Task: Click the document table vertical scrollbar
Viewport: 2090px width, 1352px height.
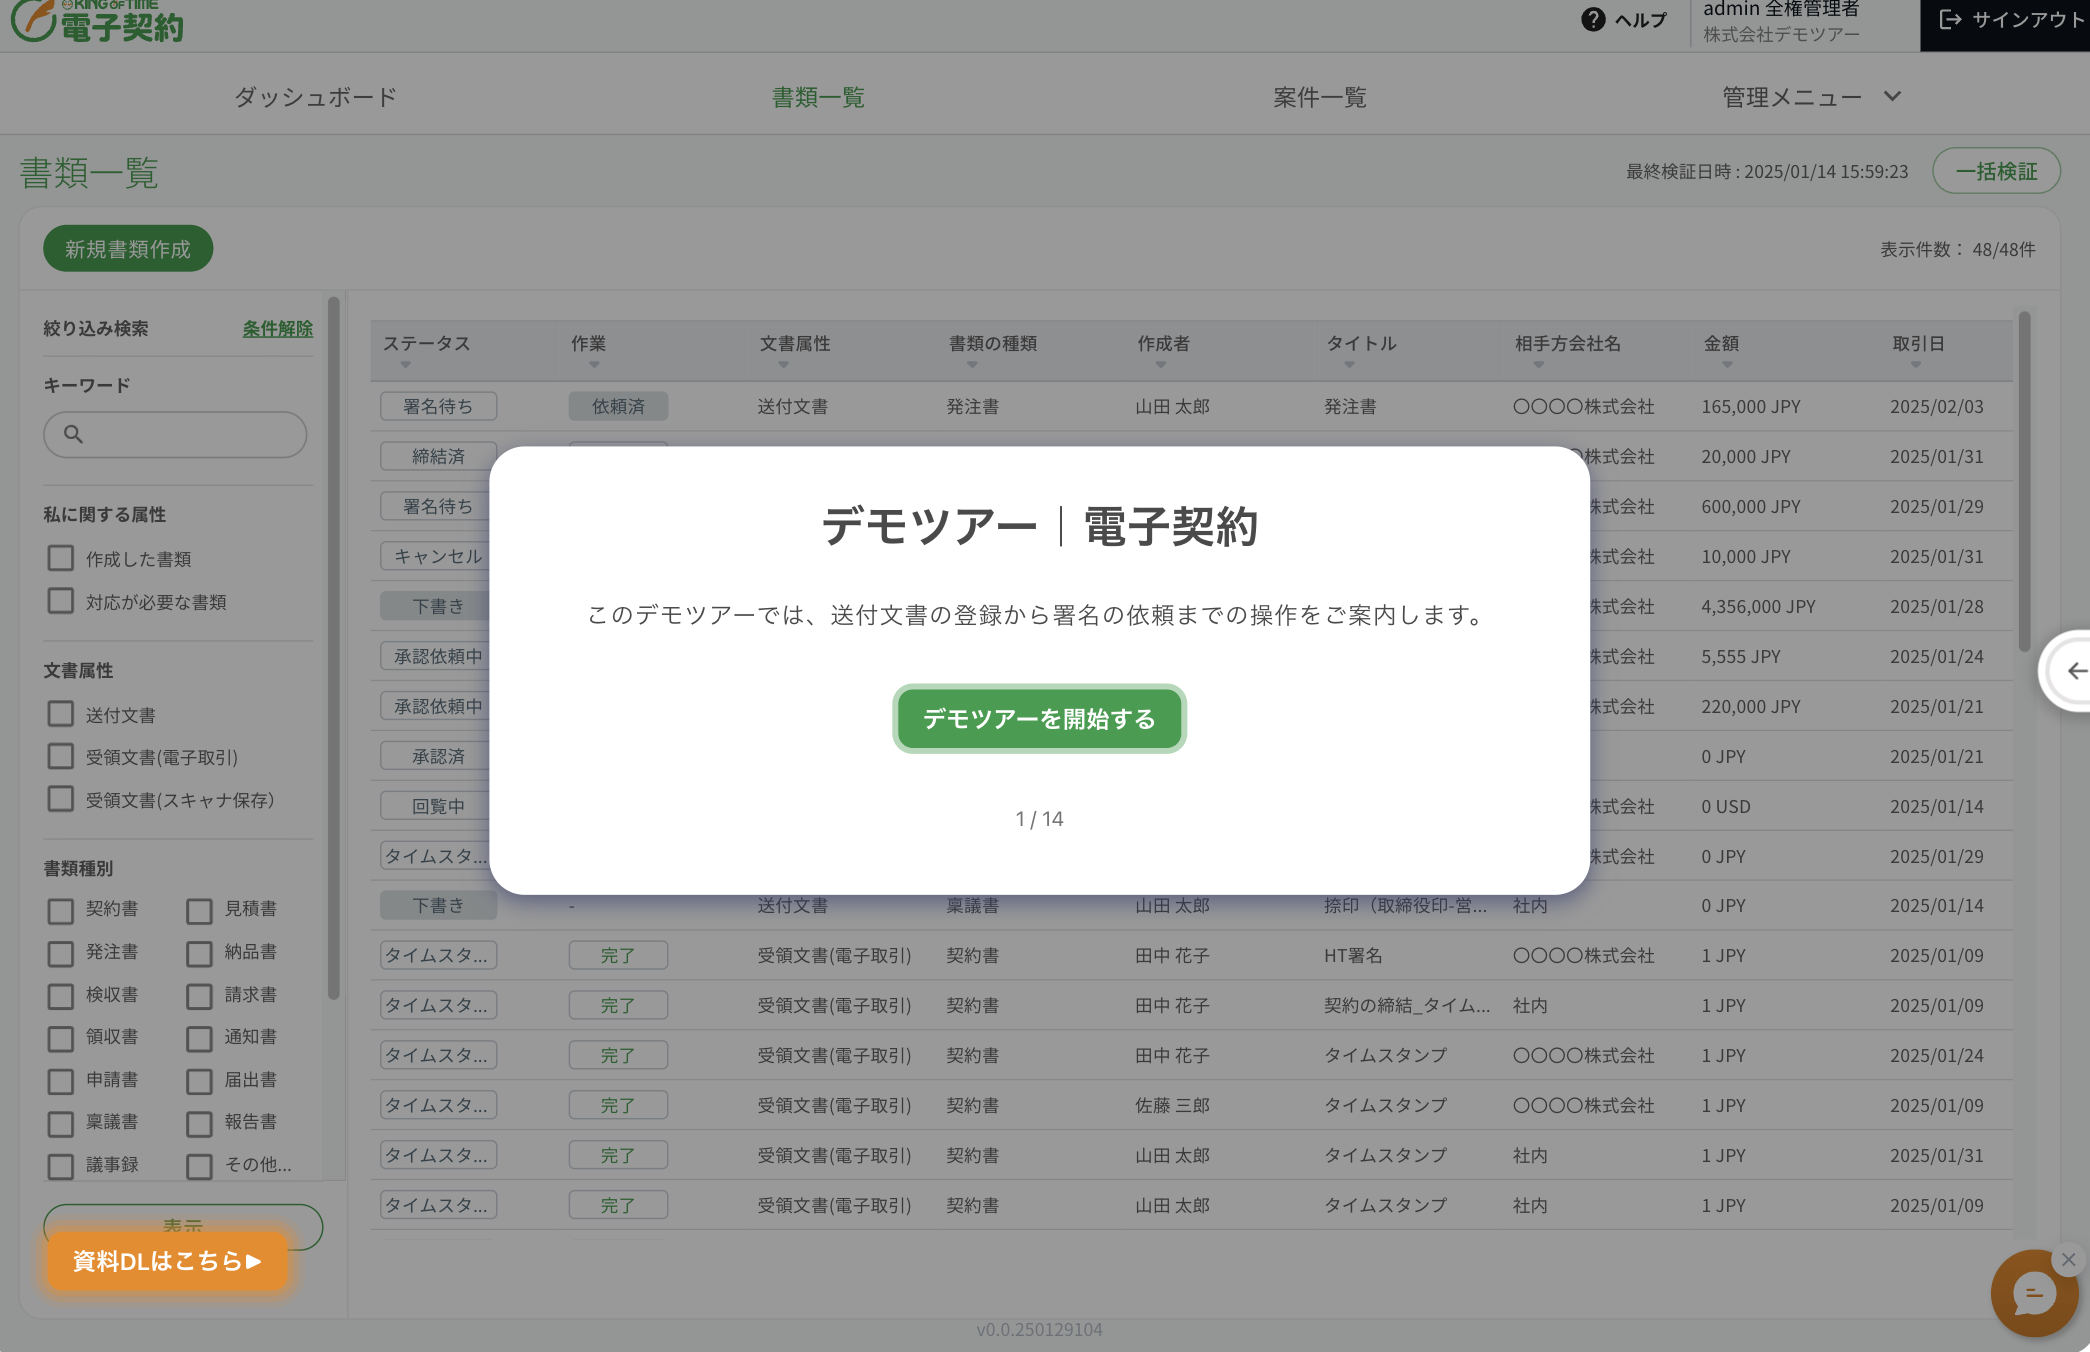Action: [x=2024, y=480]
